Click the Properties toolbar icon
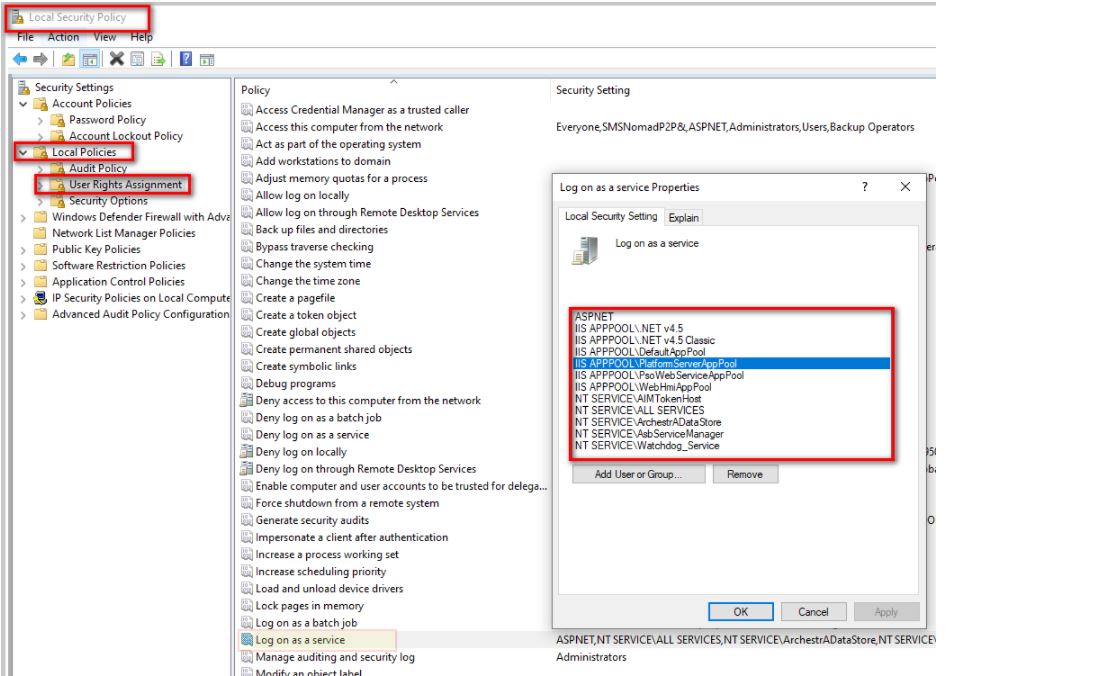The height and width of the screenshot is (676, 1110). point(137,59)
